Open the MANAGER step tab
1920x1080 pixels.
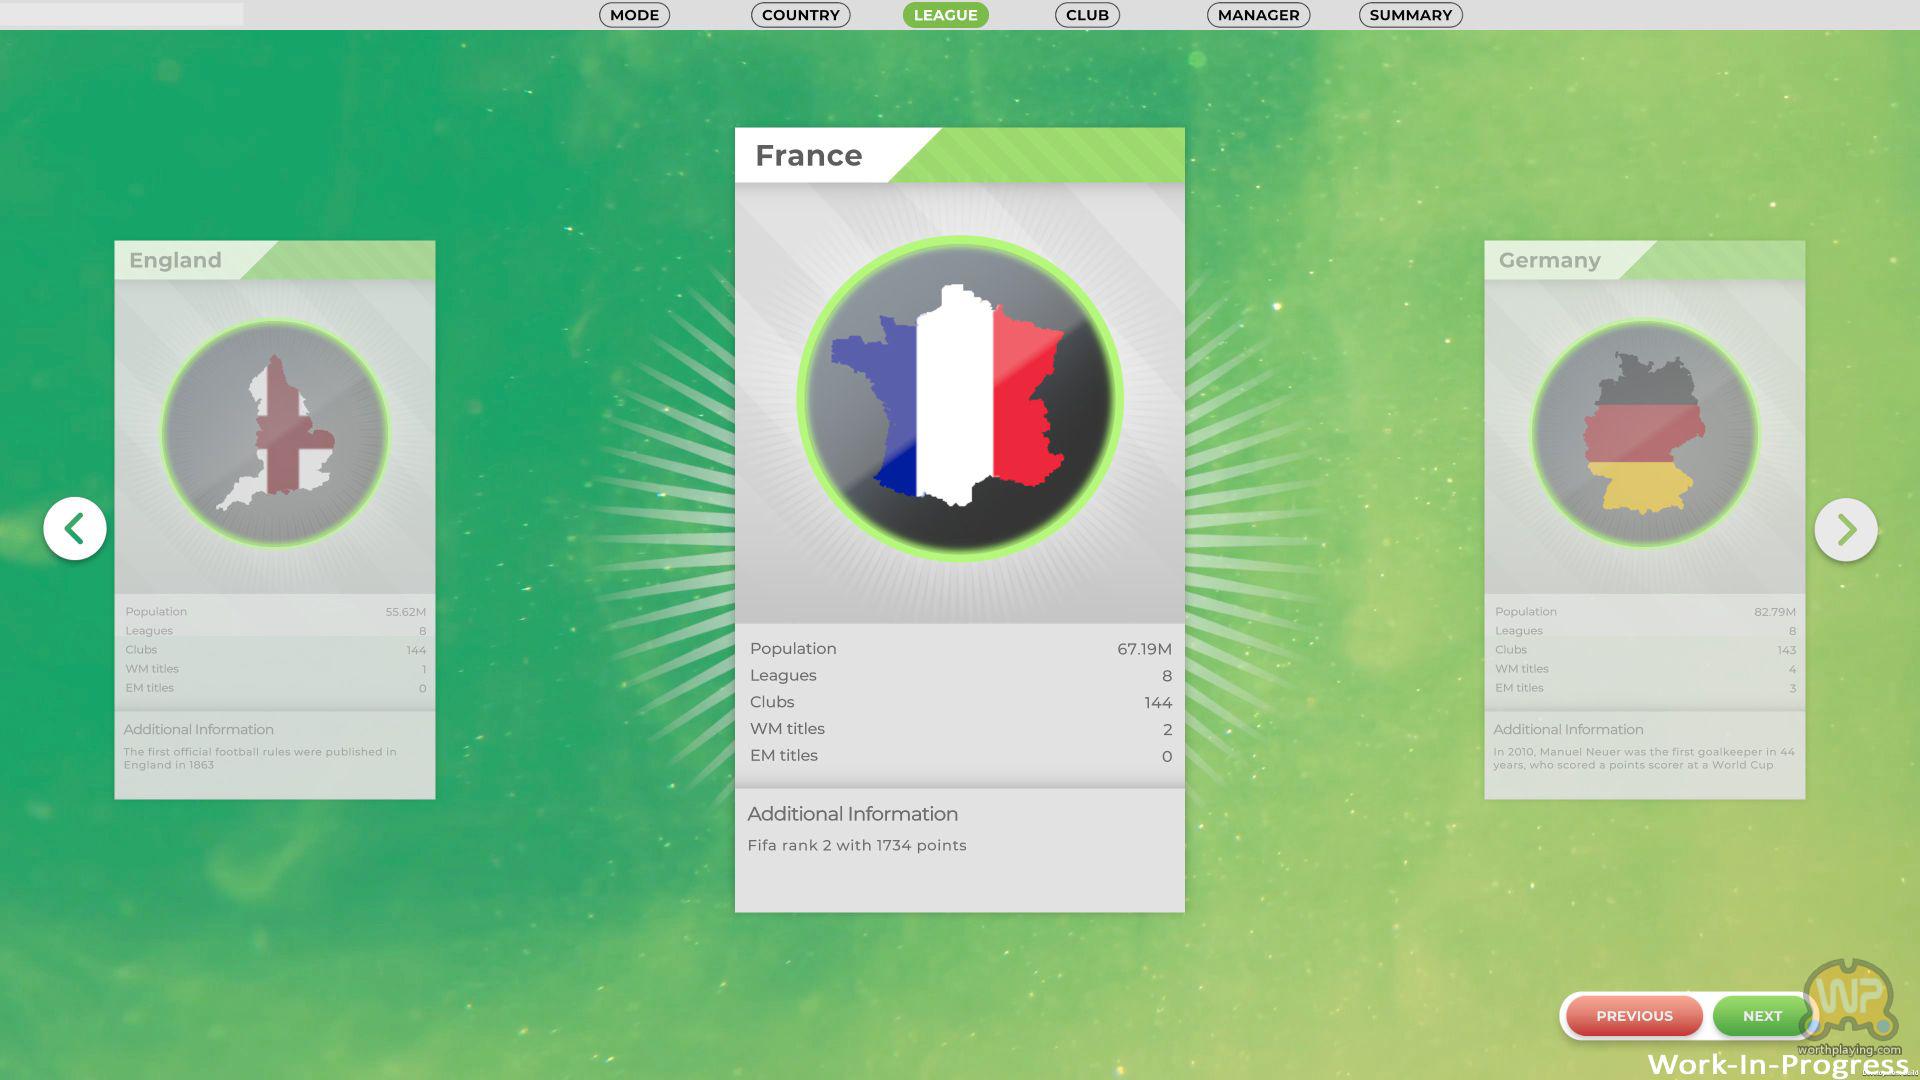point(1258,15)
